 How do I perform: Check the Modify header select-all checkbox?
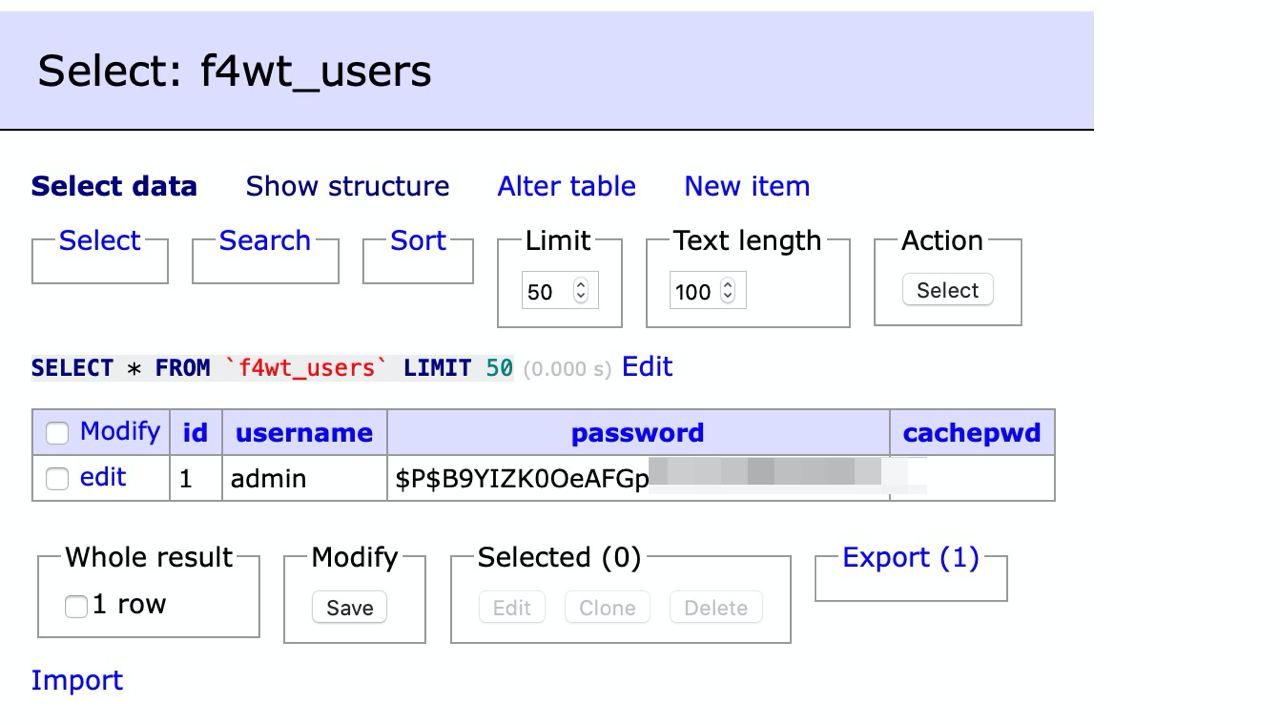click(59, 433)
